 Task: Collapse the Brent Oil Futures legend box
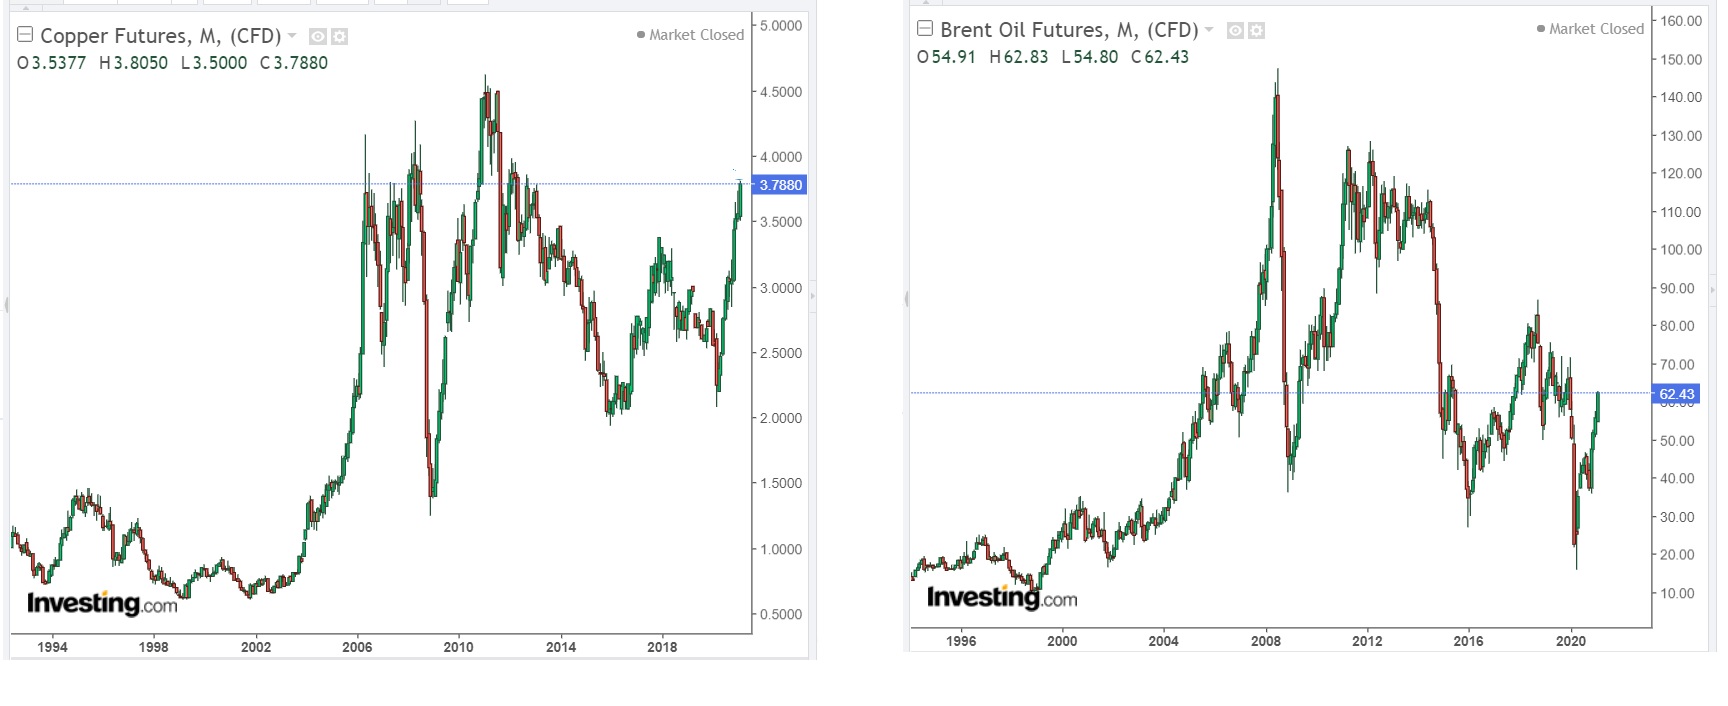(x=925, y=29)
